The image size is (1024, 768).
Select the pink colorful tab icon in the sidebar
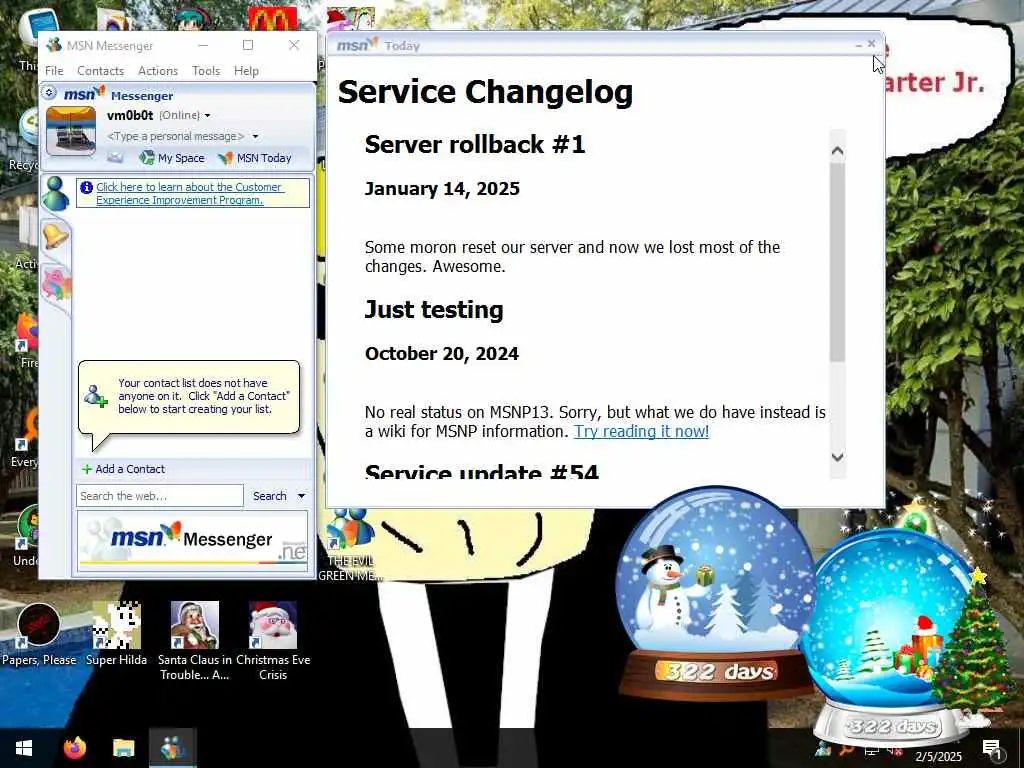pyautogui.click(x=56, y=285)
